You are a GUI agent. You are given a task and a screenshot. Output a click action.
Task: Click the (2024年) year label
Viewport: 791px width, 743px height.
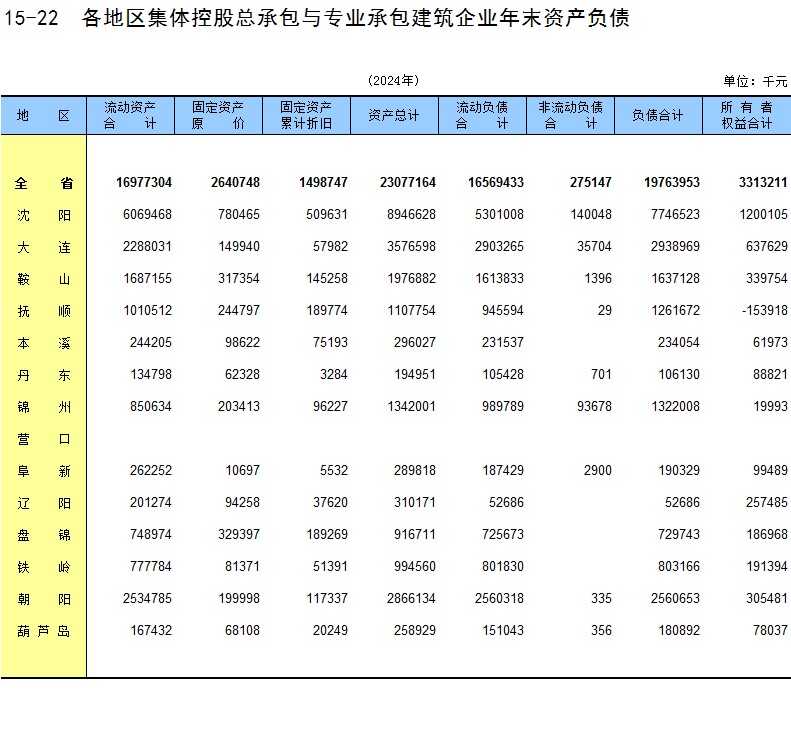tap(393, 81)
